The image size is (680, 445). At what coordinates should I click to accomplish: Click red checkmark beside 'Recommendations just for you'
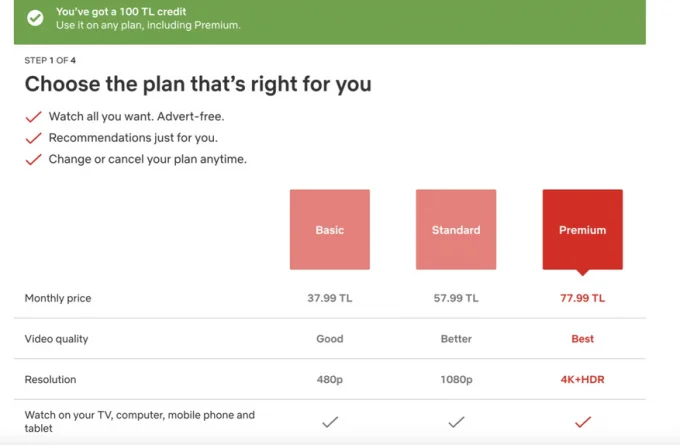pyautogui.click(x=33, y=138)
